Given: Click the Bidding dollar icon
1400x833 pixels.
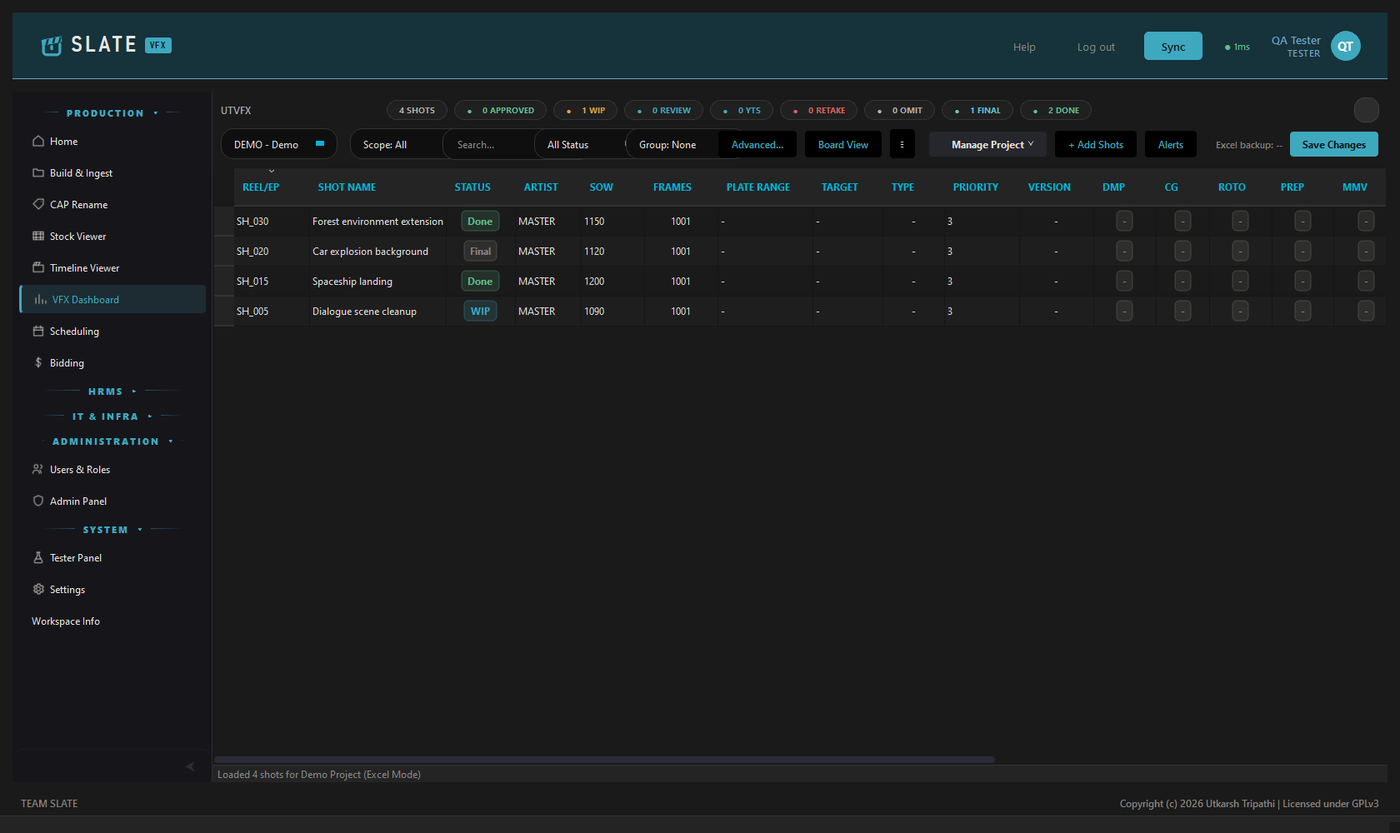Looking at the screenshot, I should coord(38,363).
